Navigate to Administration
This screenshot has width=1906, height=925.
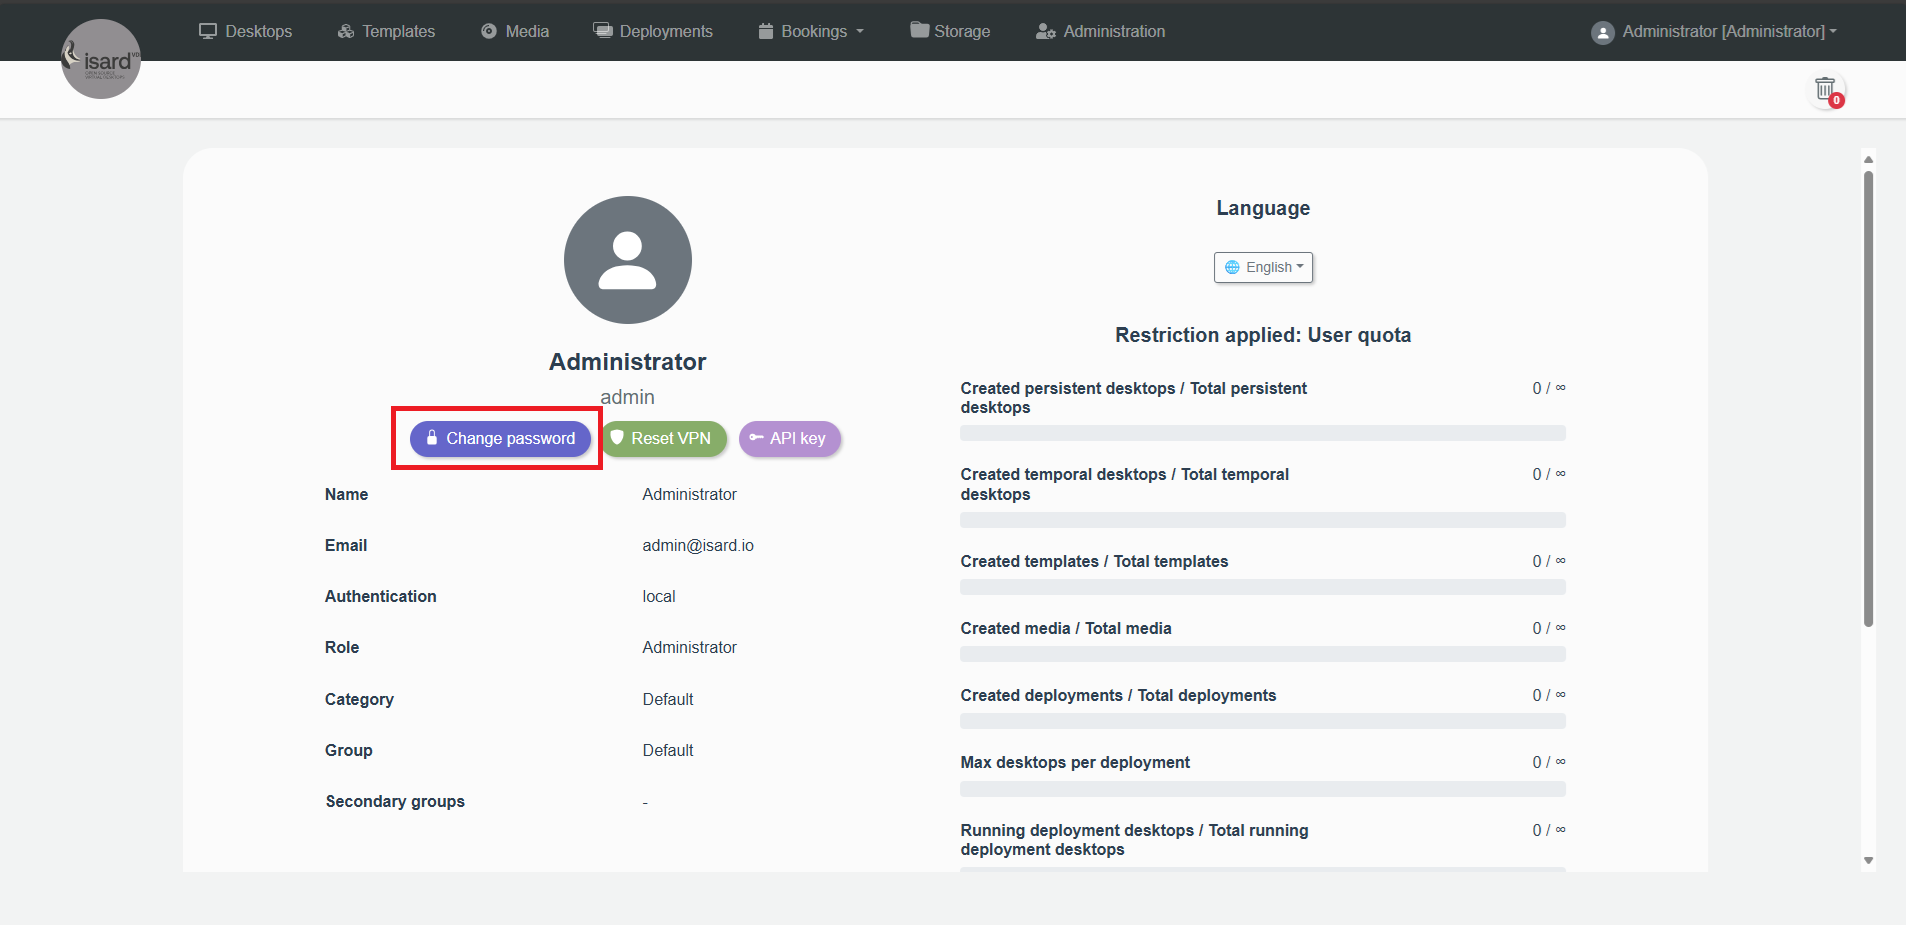point(1100,31)
